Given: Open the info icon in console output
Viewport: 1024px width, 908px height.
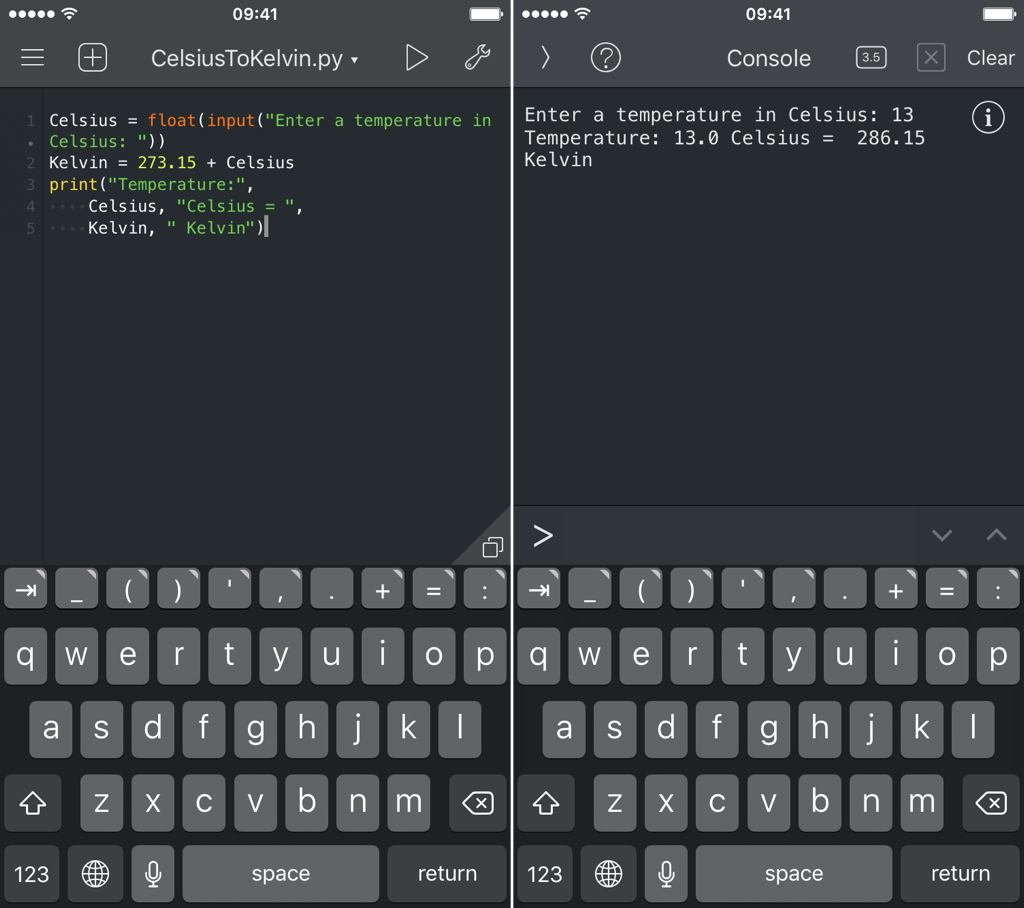Looking at the screenshot, I should point(988,118).
